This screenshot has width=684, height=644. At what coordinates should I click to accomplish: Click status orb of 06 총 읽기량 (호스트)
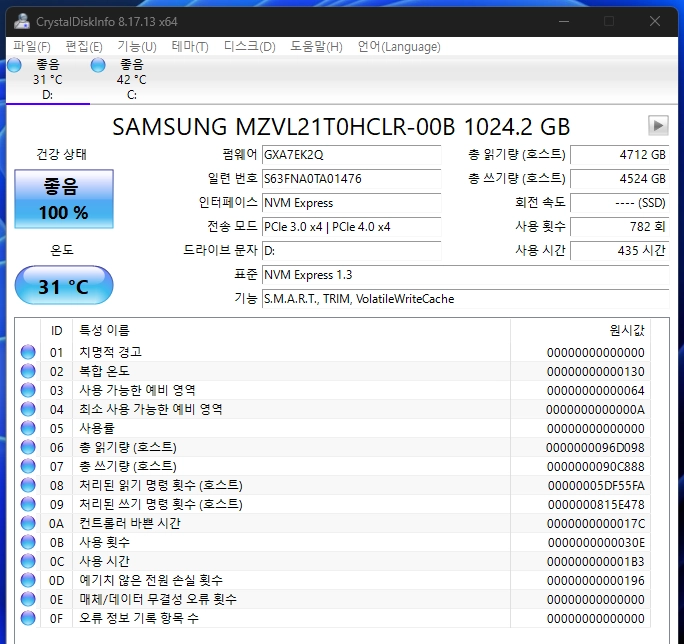coord(28,447)
